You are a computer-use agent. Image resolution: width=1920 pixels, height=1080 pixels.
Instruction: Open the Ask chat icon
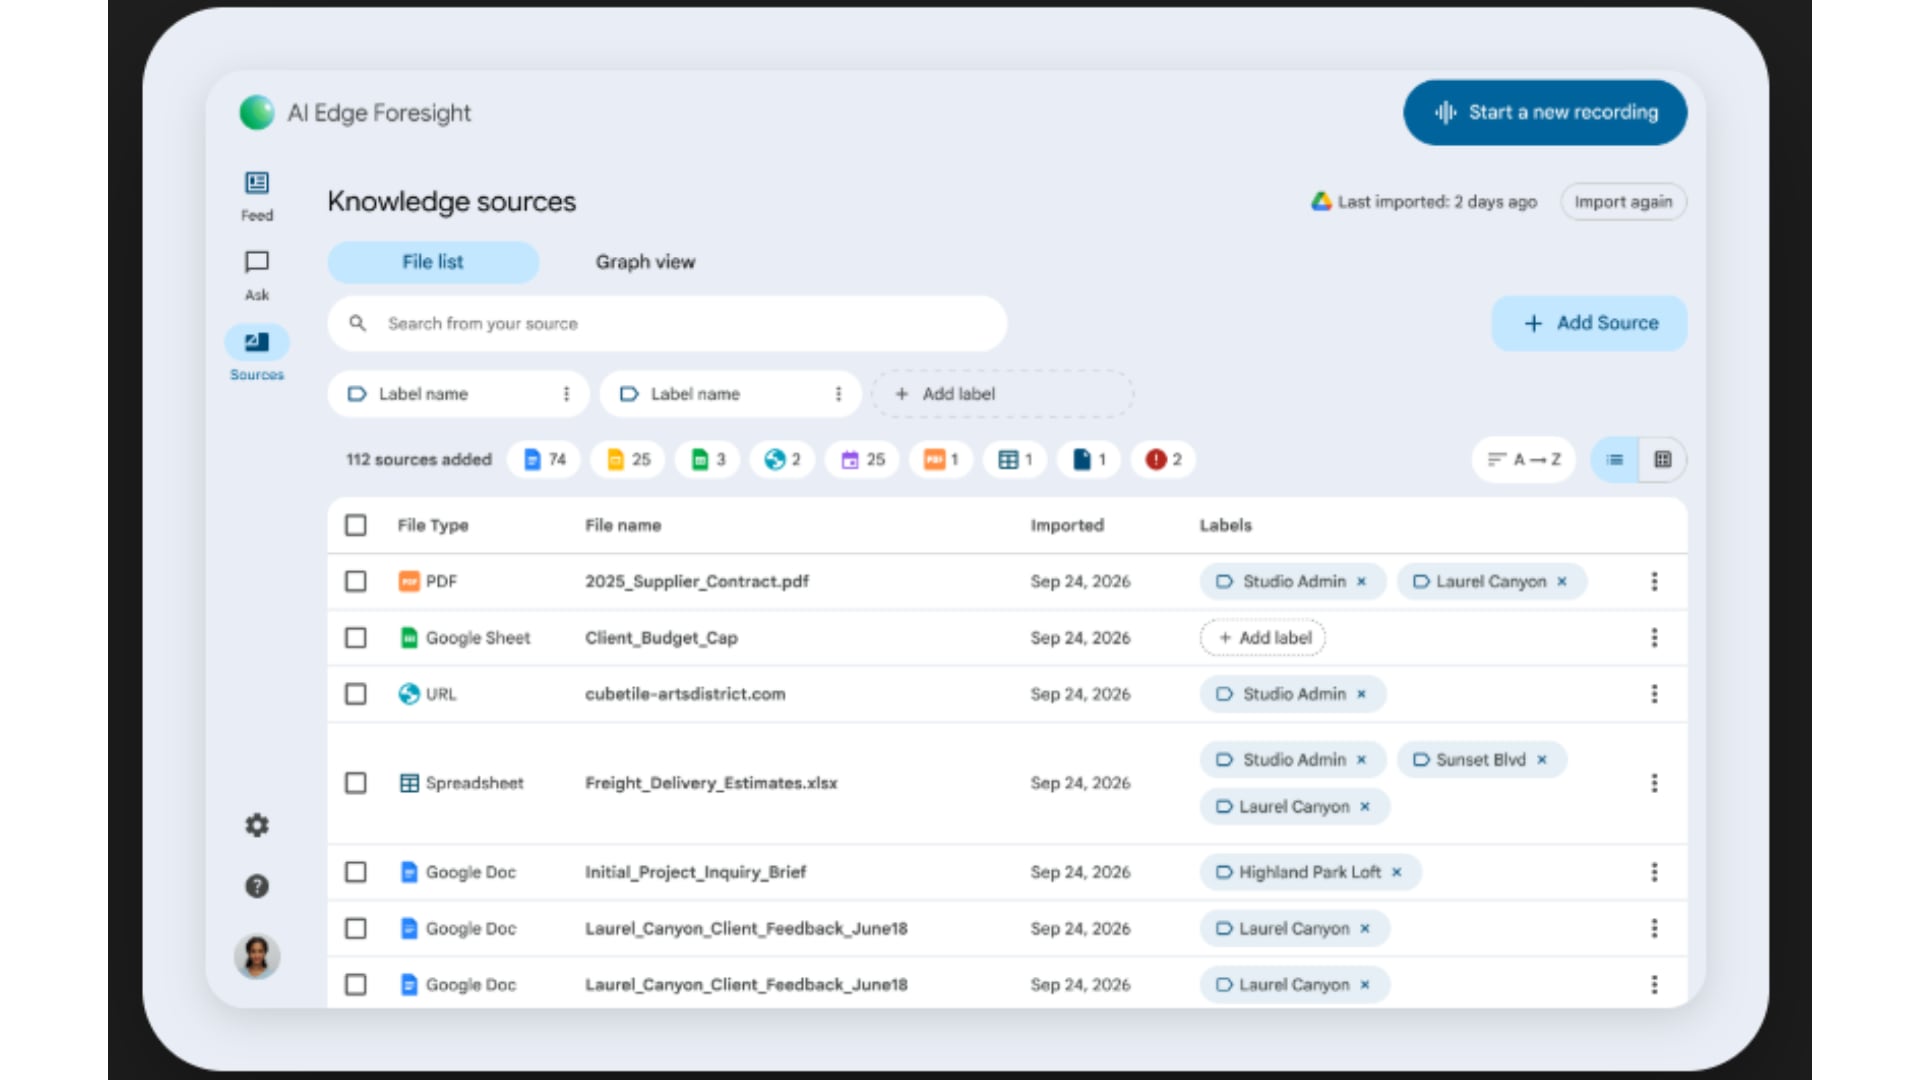click(257, 262)
